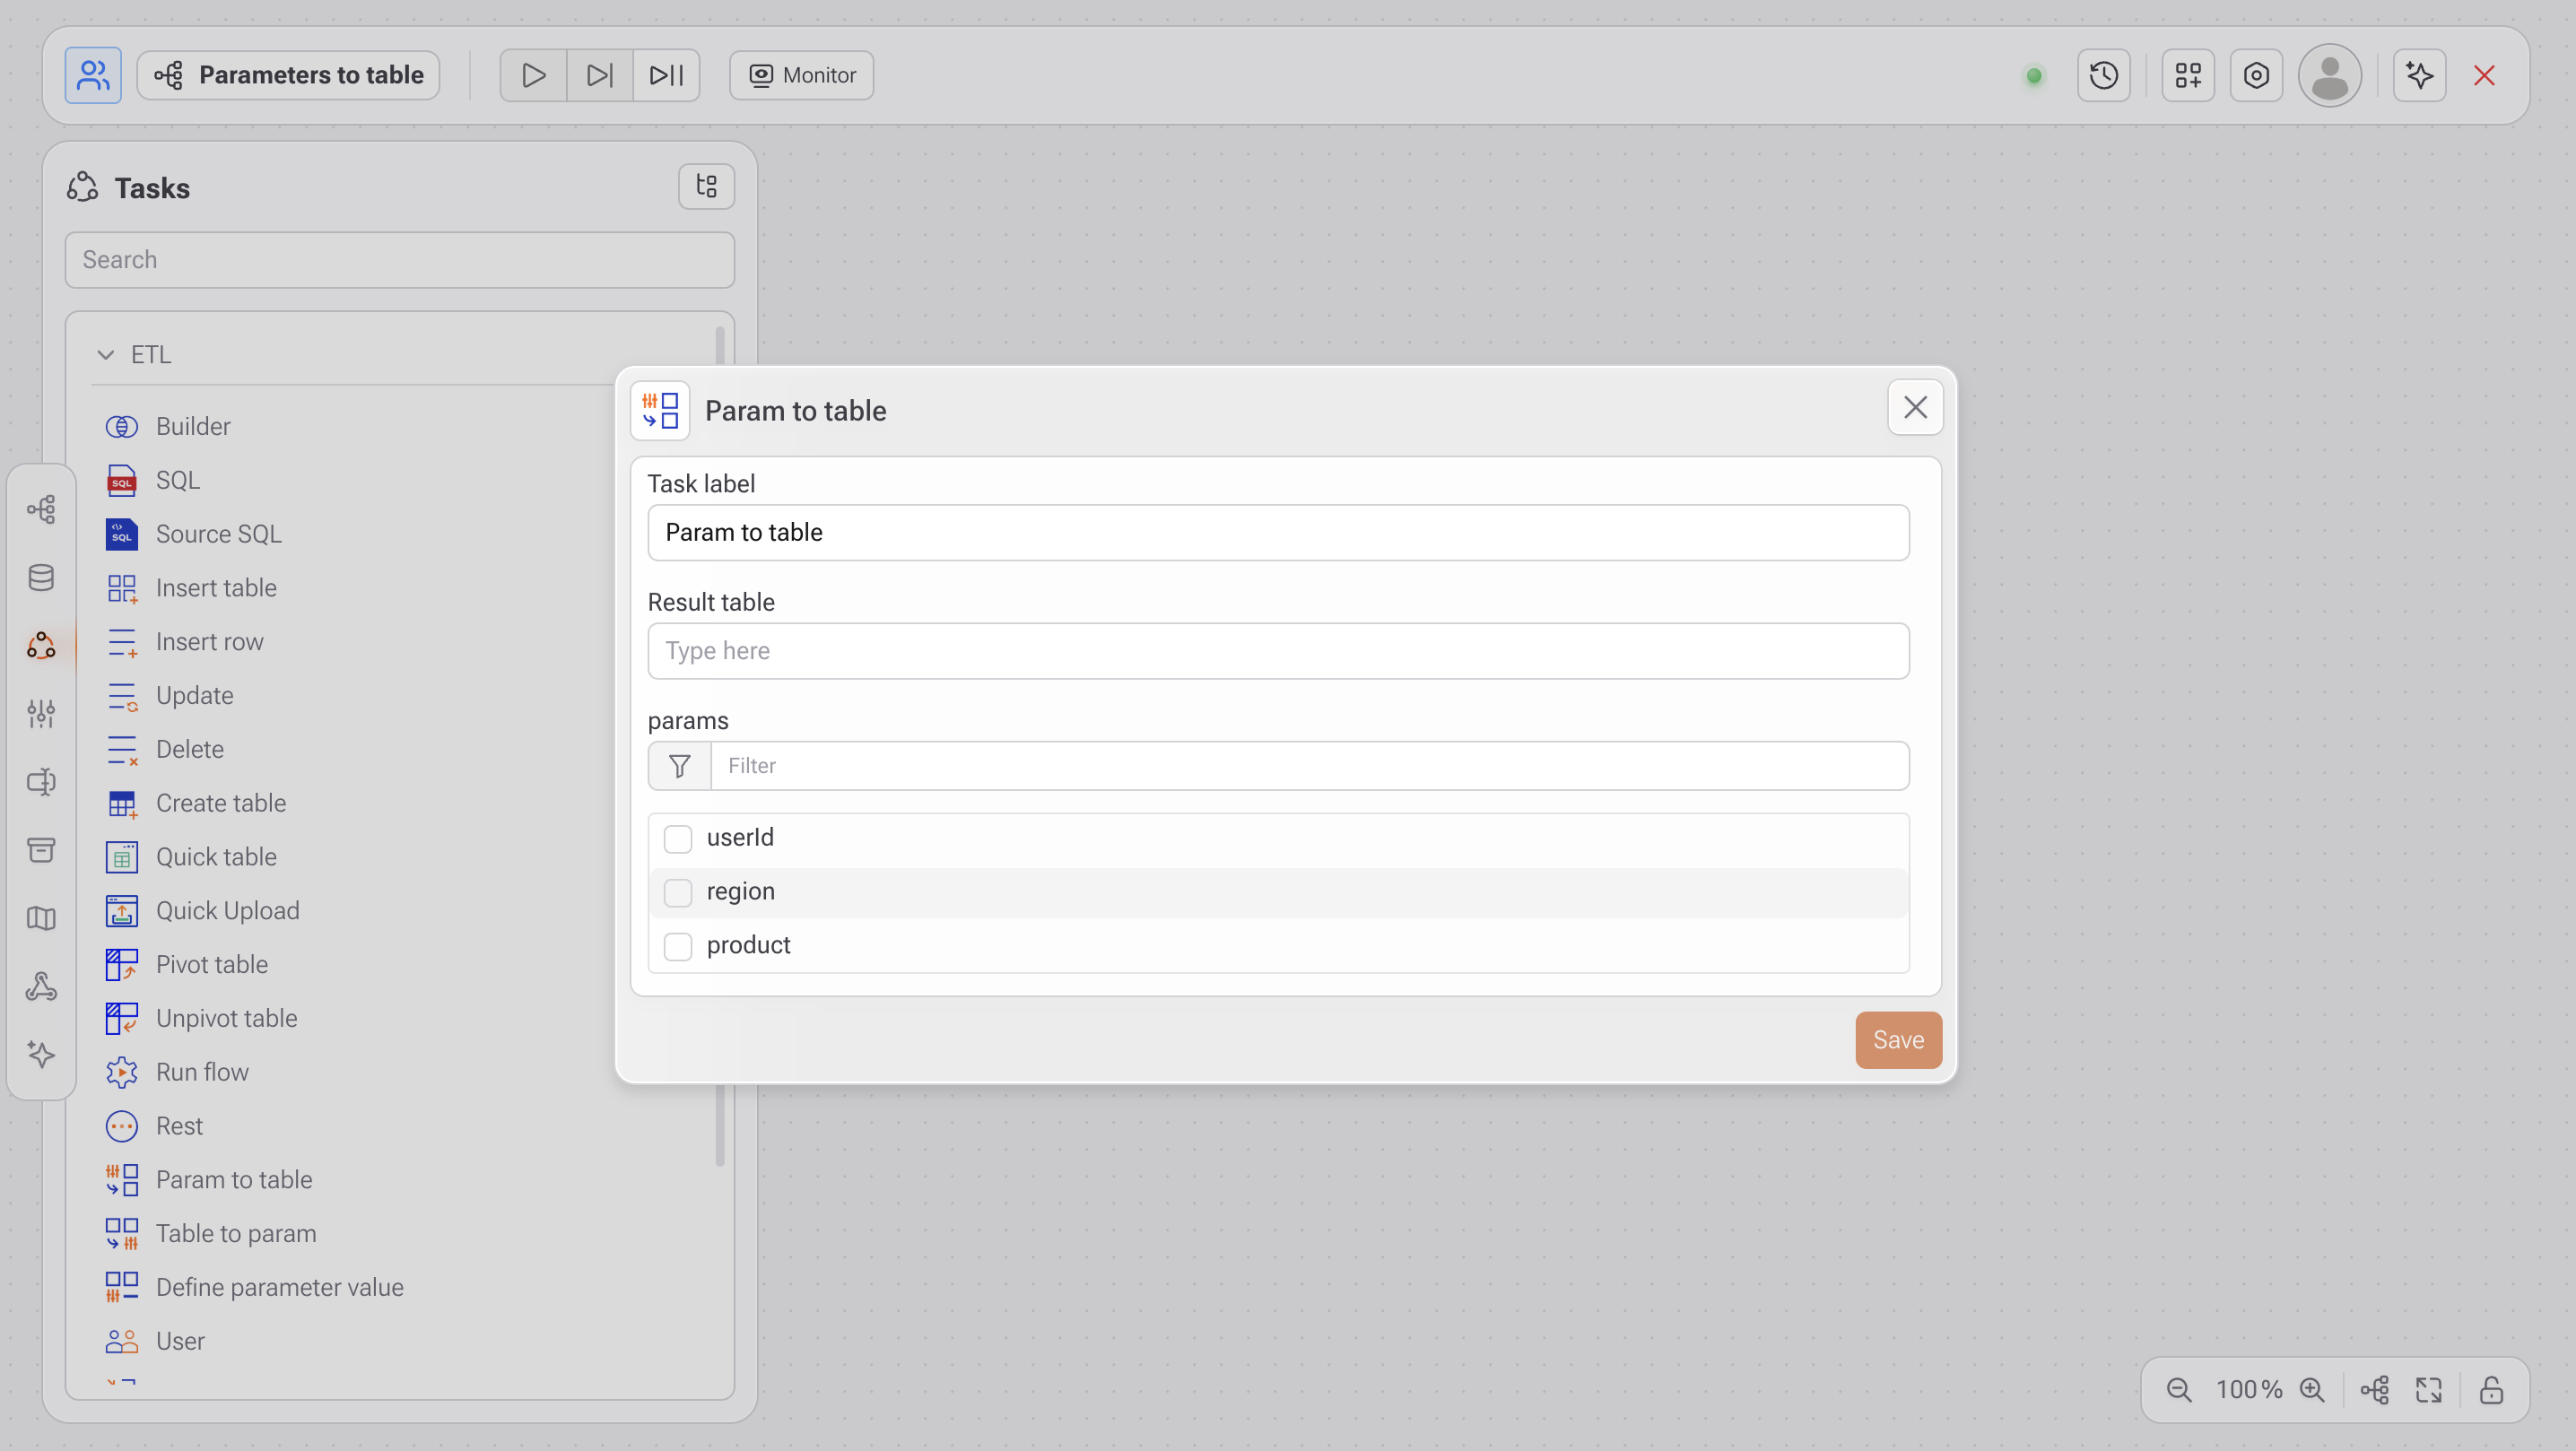Open the Monitor button
Screen dimensions: 2576x1451
coord(801,75)
